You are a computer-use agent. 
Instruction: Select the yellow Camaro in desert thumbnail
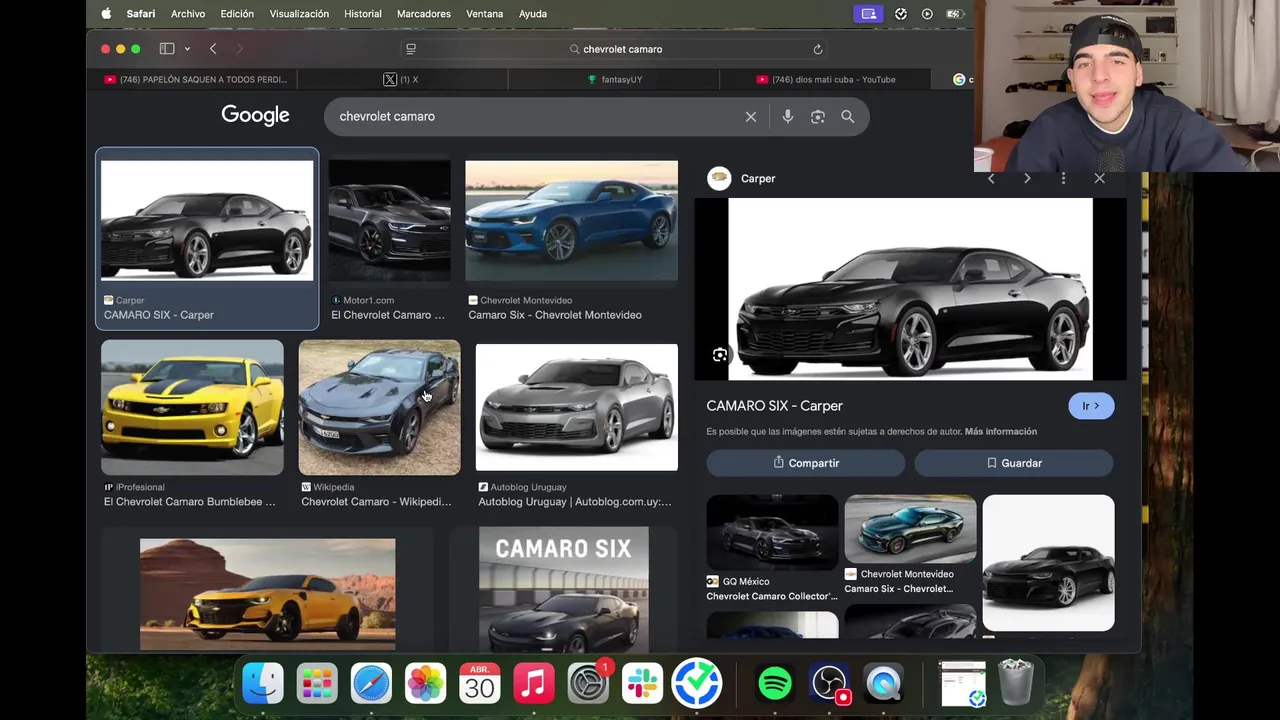point(268,594)
